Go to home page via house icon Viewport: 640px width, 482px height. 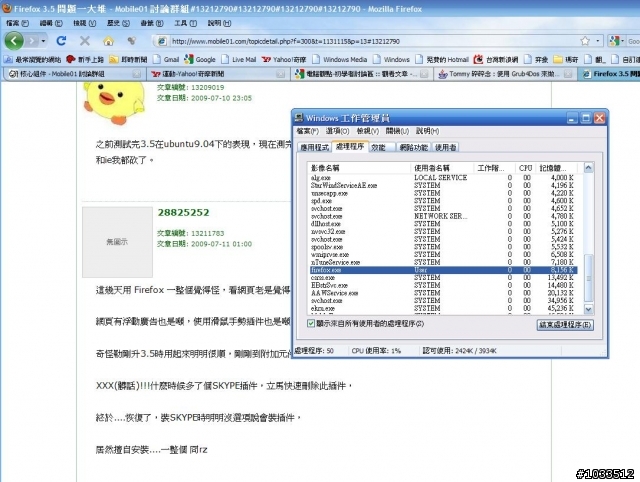(x=108, y=41)
